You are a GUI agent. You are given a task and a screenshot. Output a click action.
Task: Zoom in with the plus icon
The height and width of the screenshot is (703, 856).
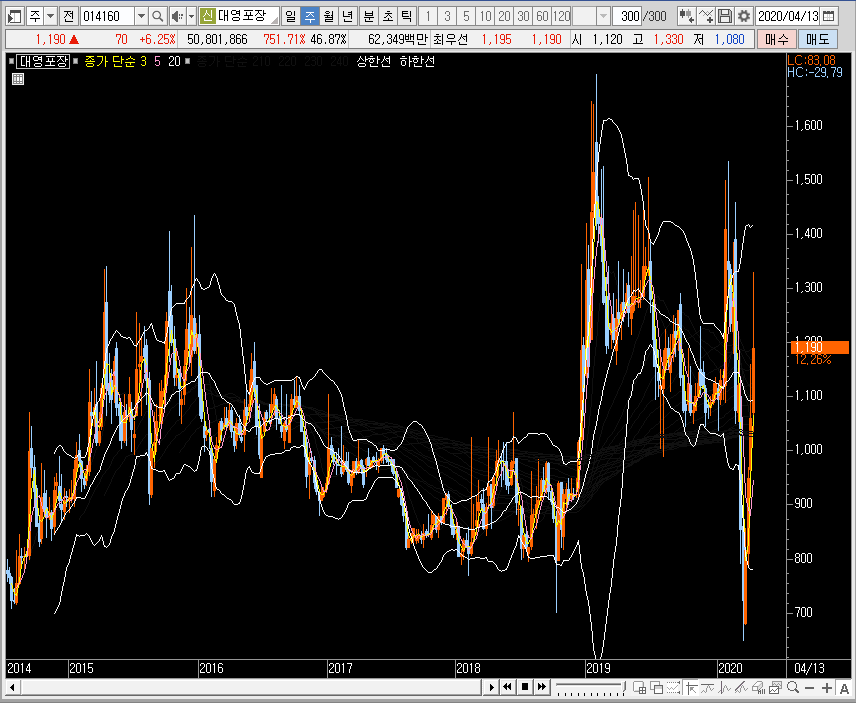827,688
